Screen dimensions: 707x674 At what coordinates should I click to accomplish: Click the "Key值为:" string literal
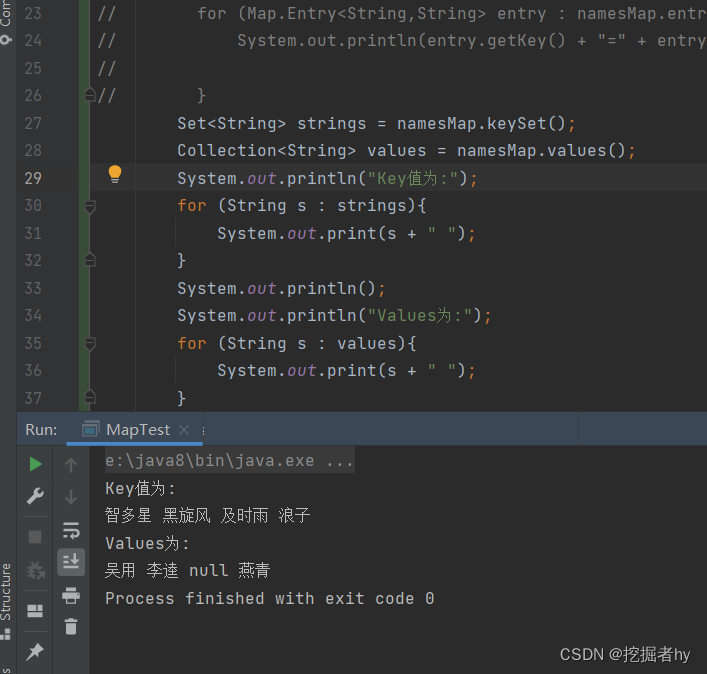(x=413, y=179)
